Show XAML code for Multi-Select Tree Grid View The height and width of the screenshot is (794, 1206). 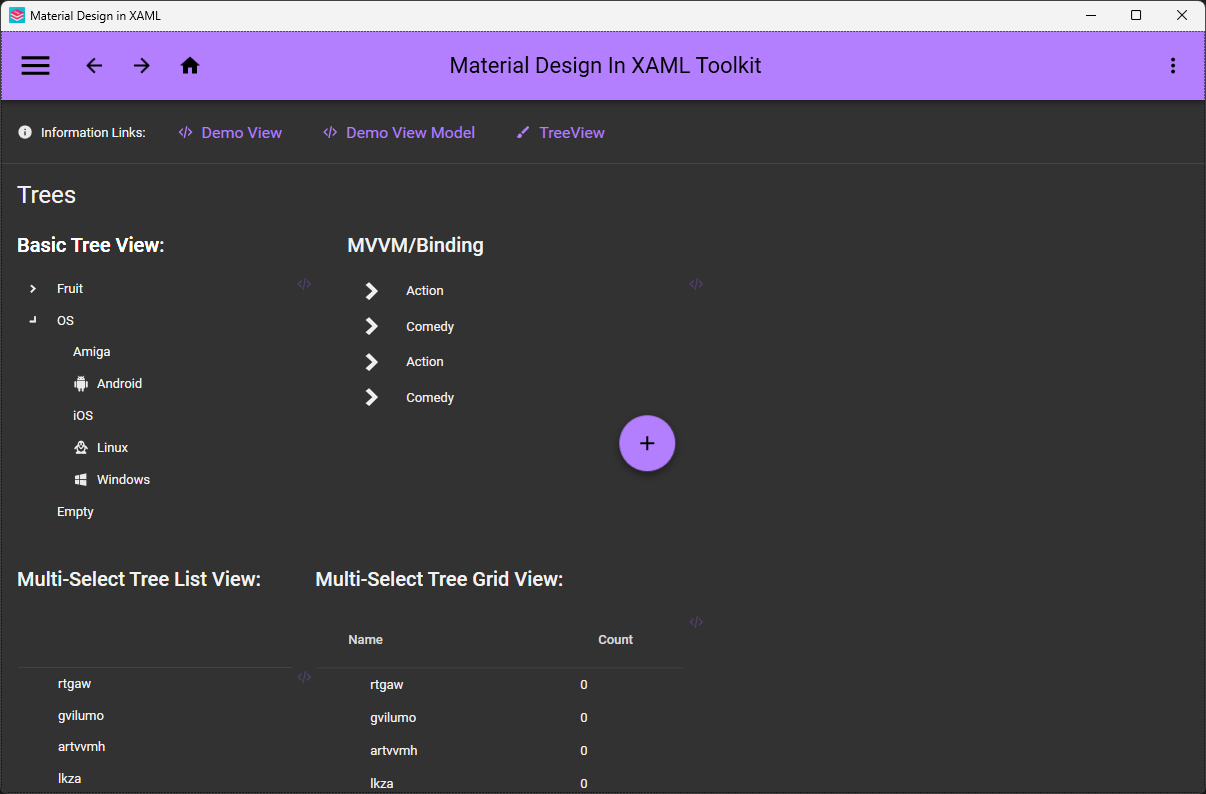696,622
